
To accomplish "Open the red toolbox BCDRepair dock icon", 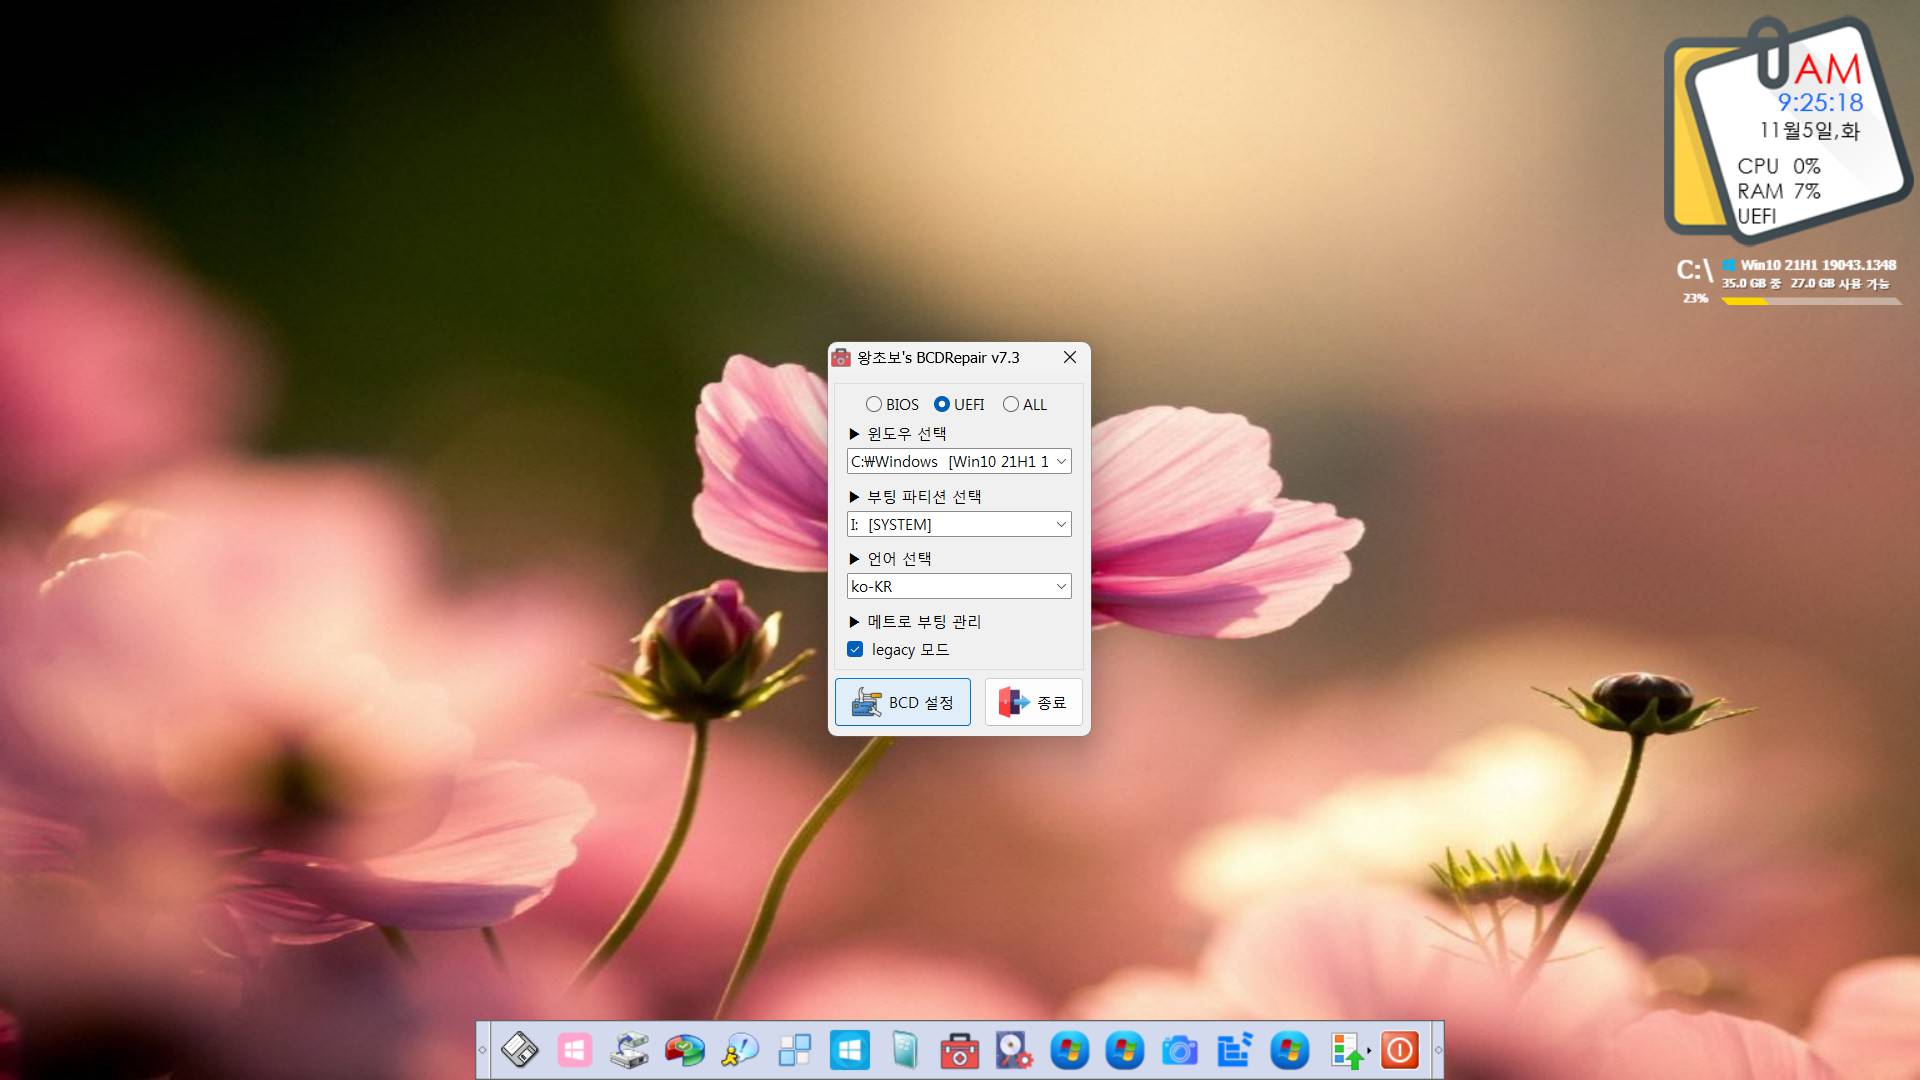I will click(x=960, y=1050).
